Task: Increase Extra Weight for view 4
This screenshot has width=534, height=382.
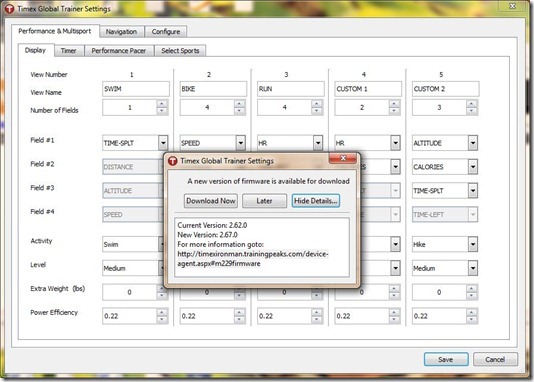Action: (x=394, y=288)
